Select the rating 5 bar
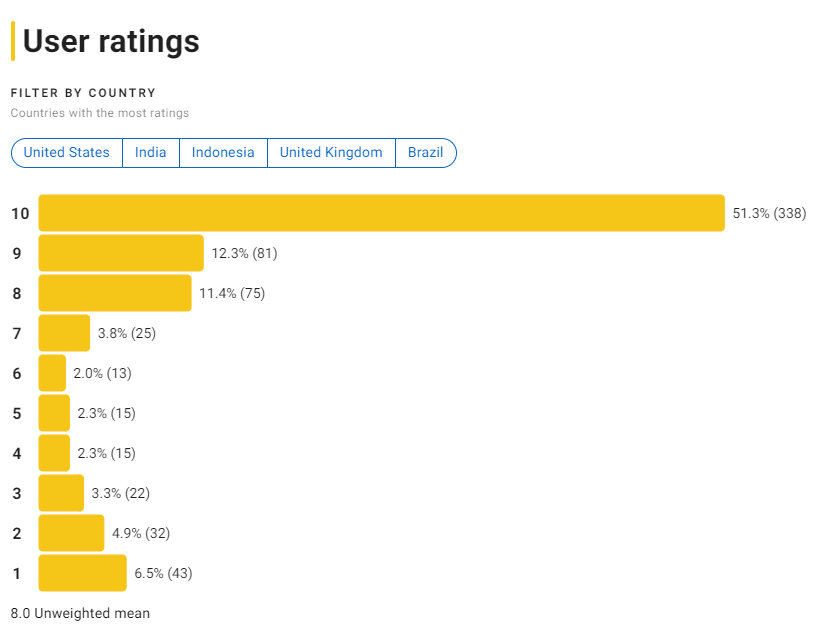This screenshot has width=831, height=629. click(54, 413)
